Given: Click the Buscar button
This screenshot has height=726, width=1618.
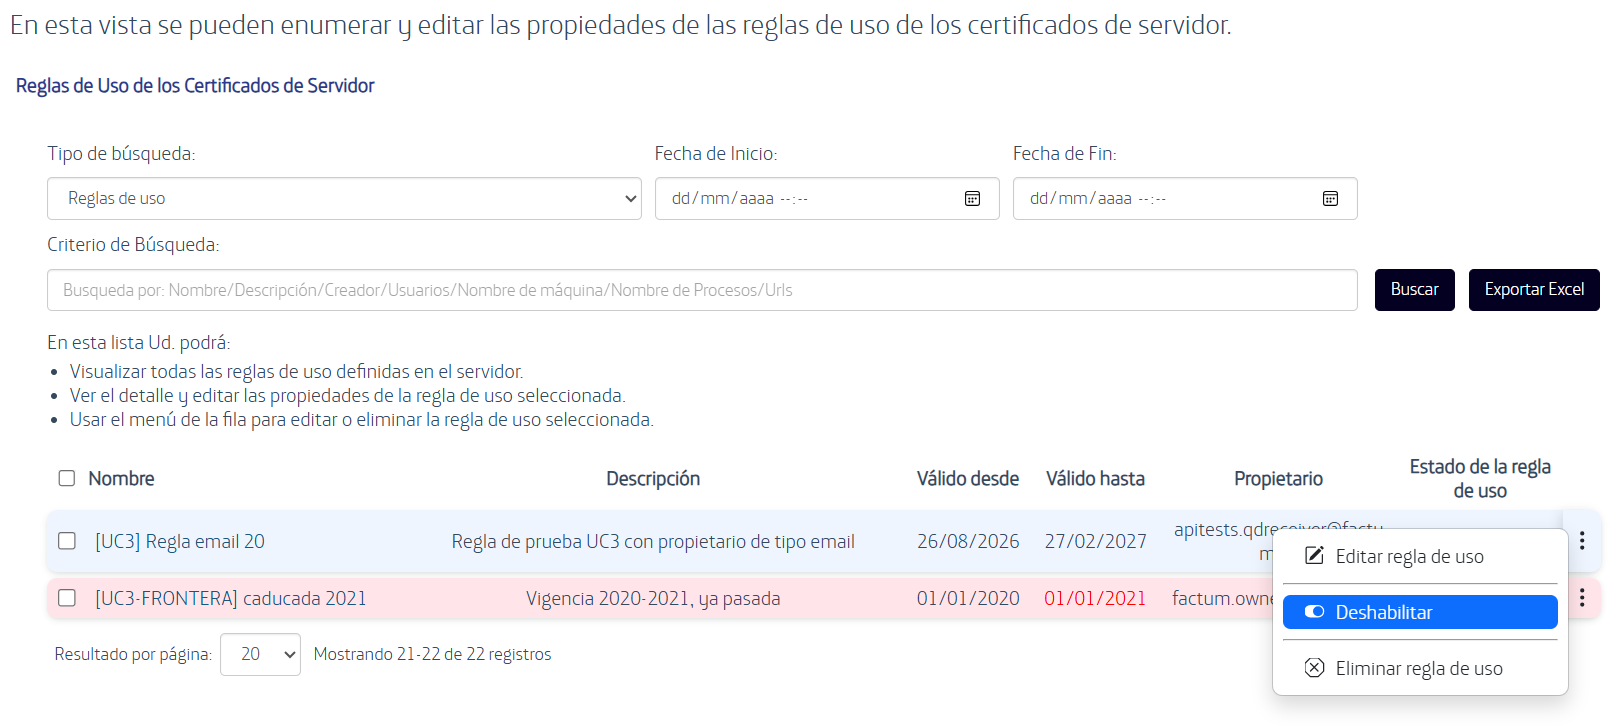Looking at the screenshot, I should pyautogui.click(x=1414, y=290).
